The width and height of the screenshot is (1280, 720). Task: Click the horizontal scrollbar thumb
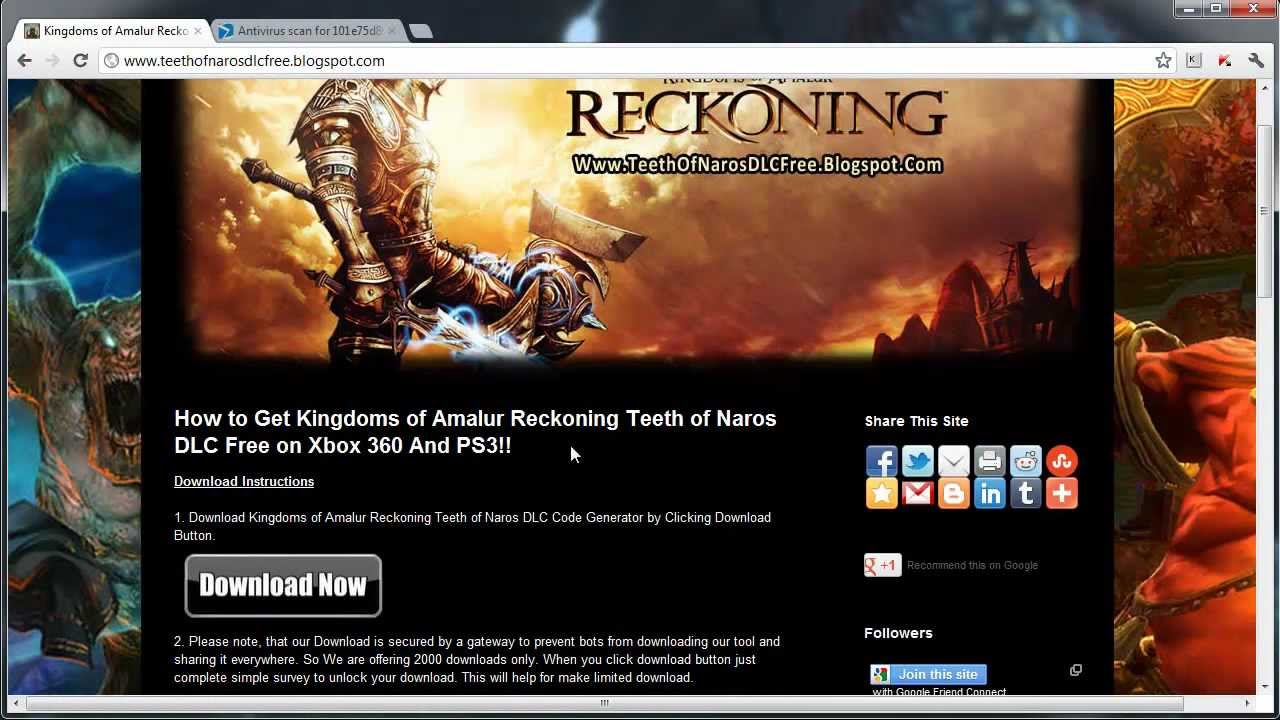(x=604, y=703)
